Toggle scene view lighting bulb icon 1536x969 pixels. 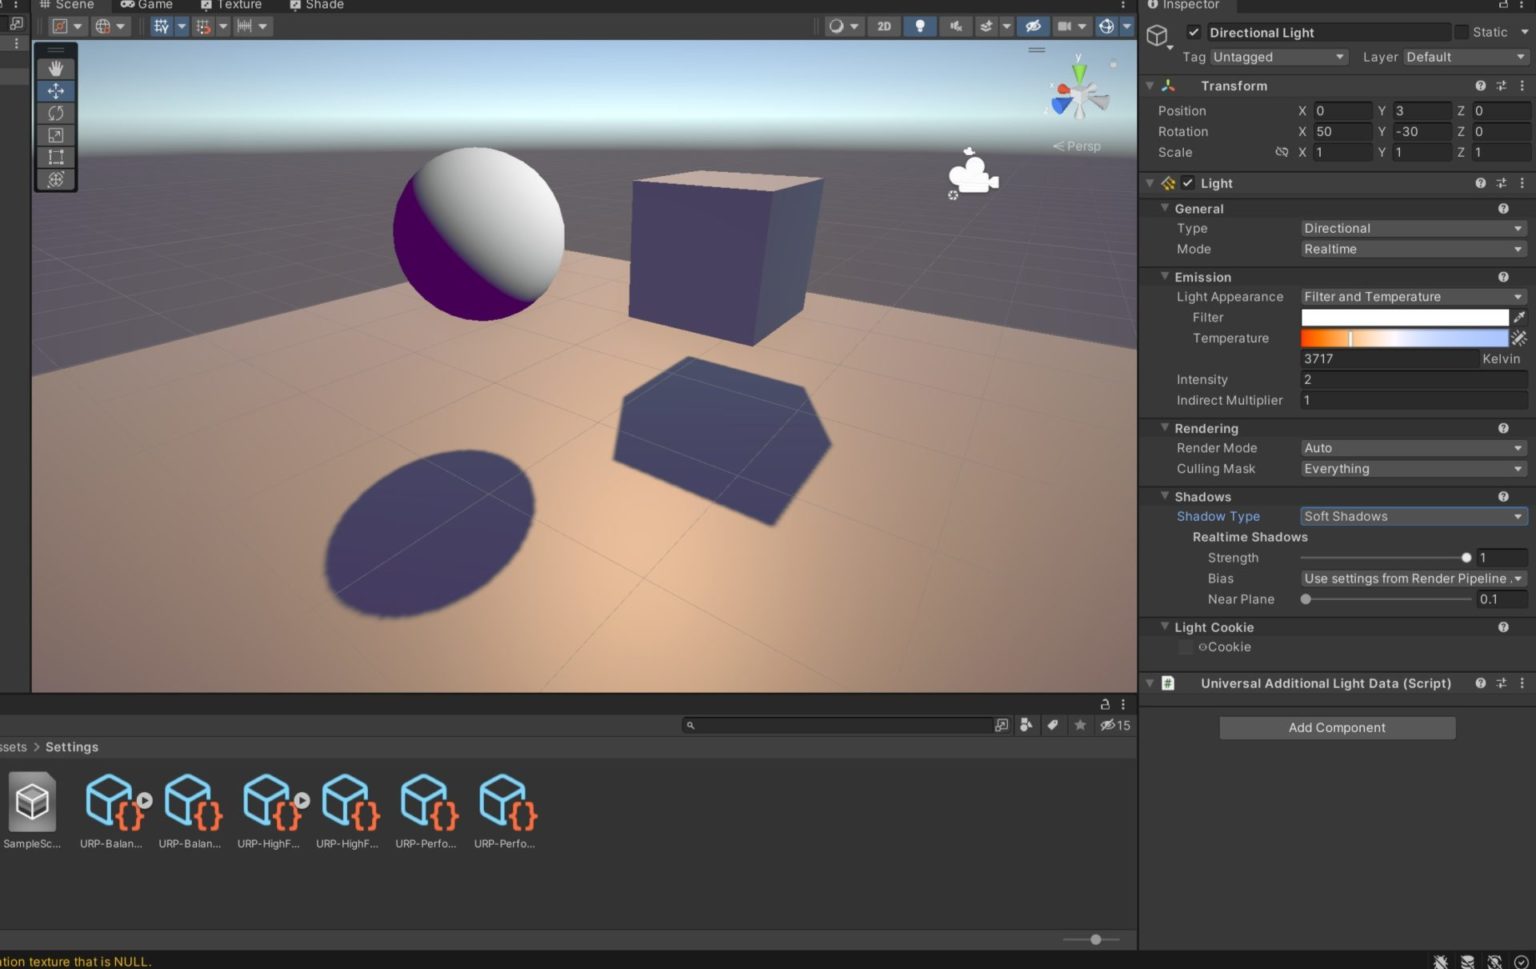pos(919,26)
